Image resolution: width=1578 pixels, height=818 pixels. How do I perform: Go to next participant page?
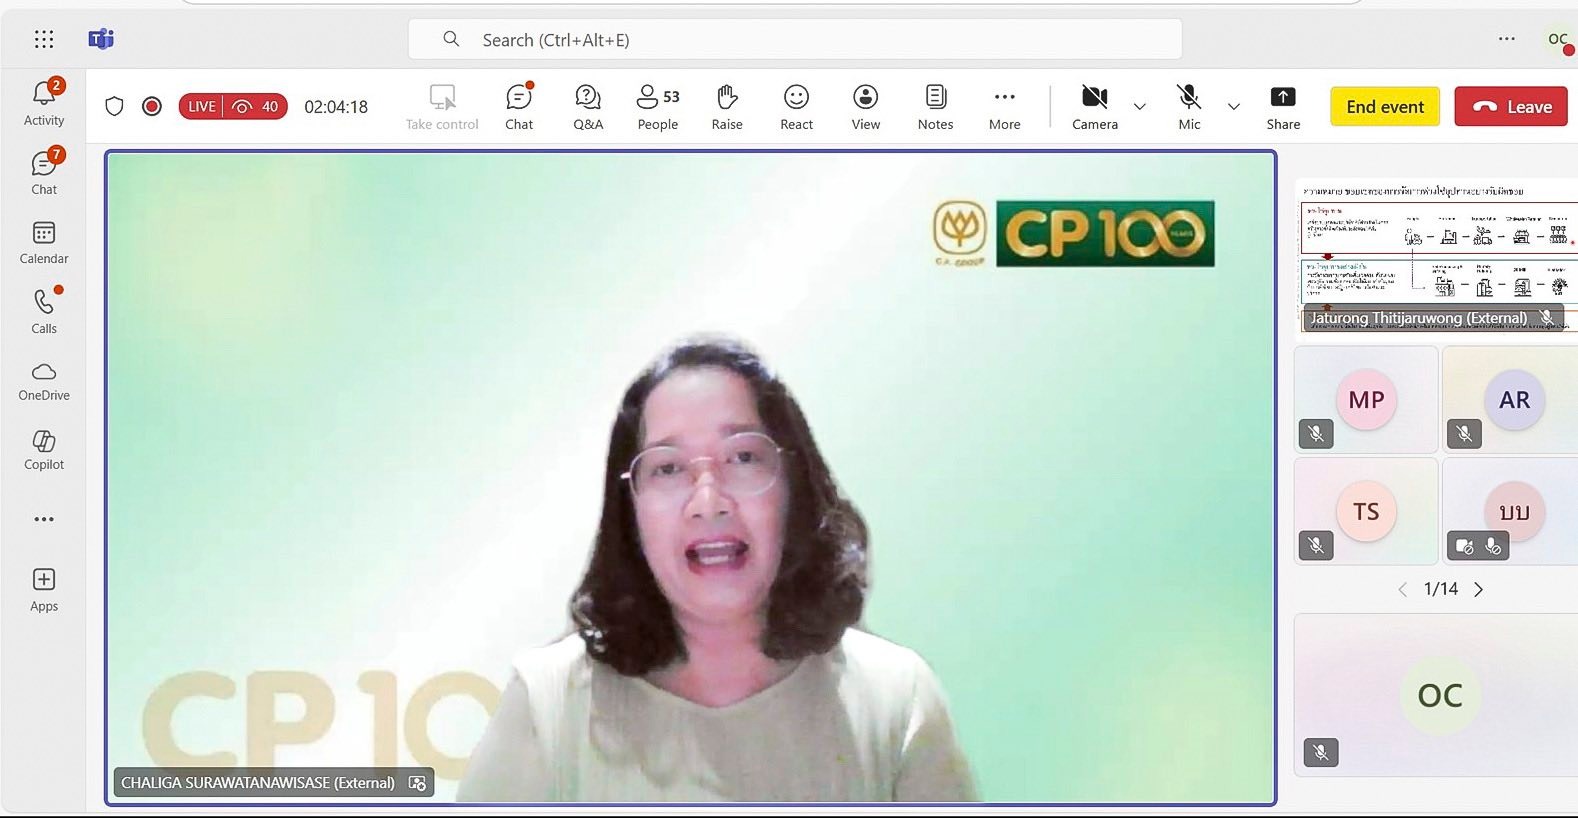[x=1478, y=589]
